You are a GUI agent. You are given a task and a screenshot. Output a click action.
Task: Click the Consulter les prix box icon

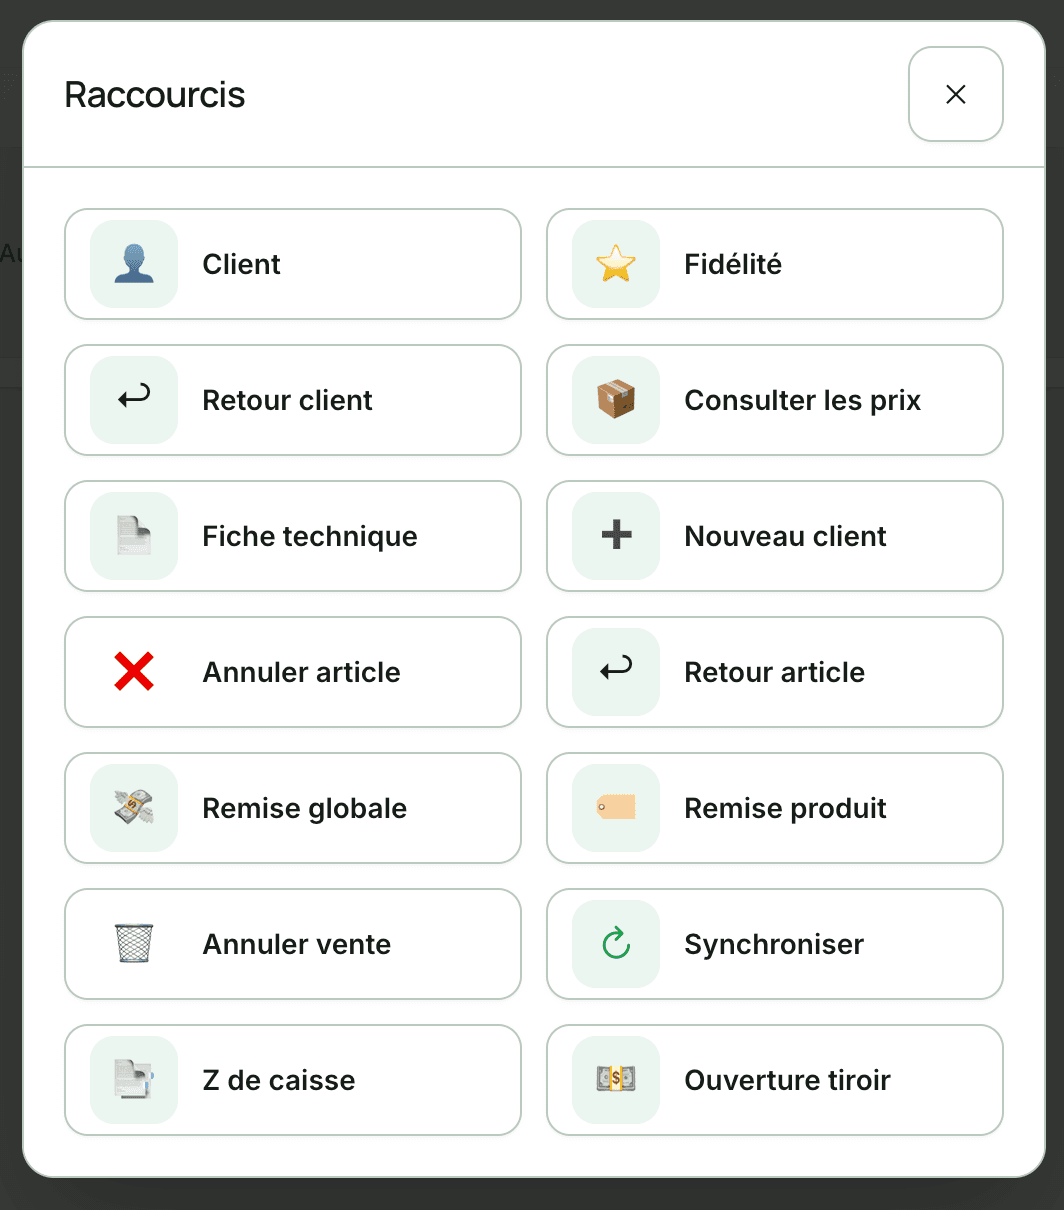point(616,400)
